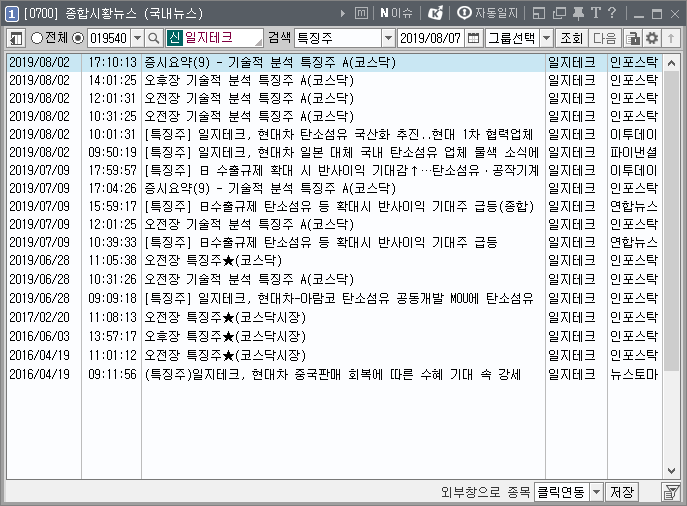Open news 현대차-아람코 탄소섬유 공동개발 MOU
This screenshot has width=687, height=506.
[334, 298]
